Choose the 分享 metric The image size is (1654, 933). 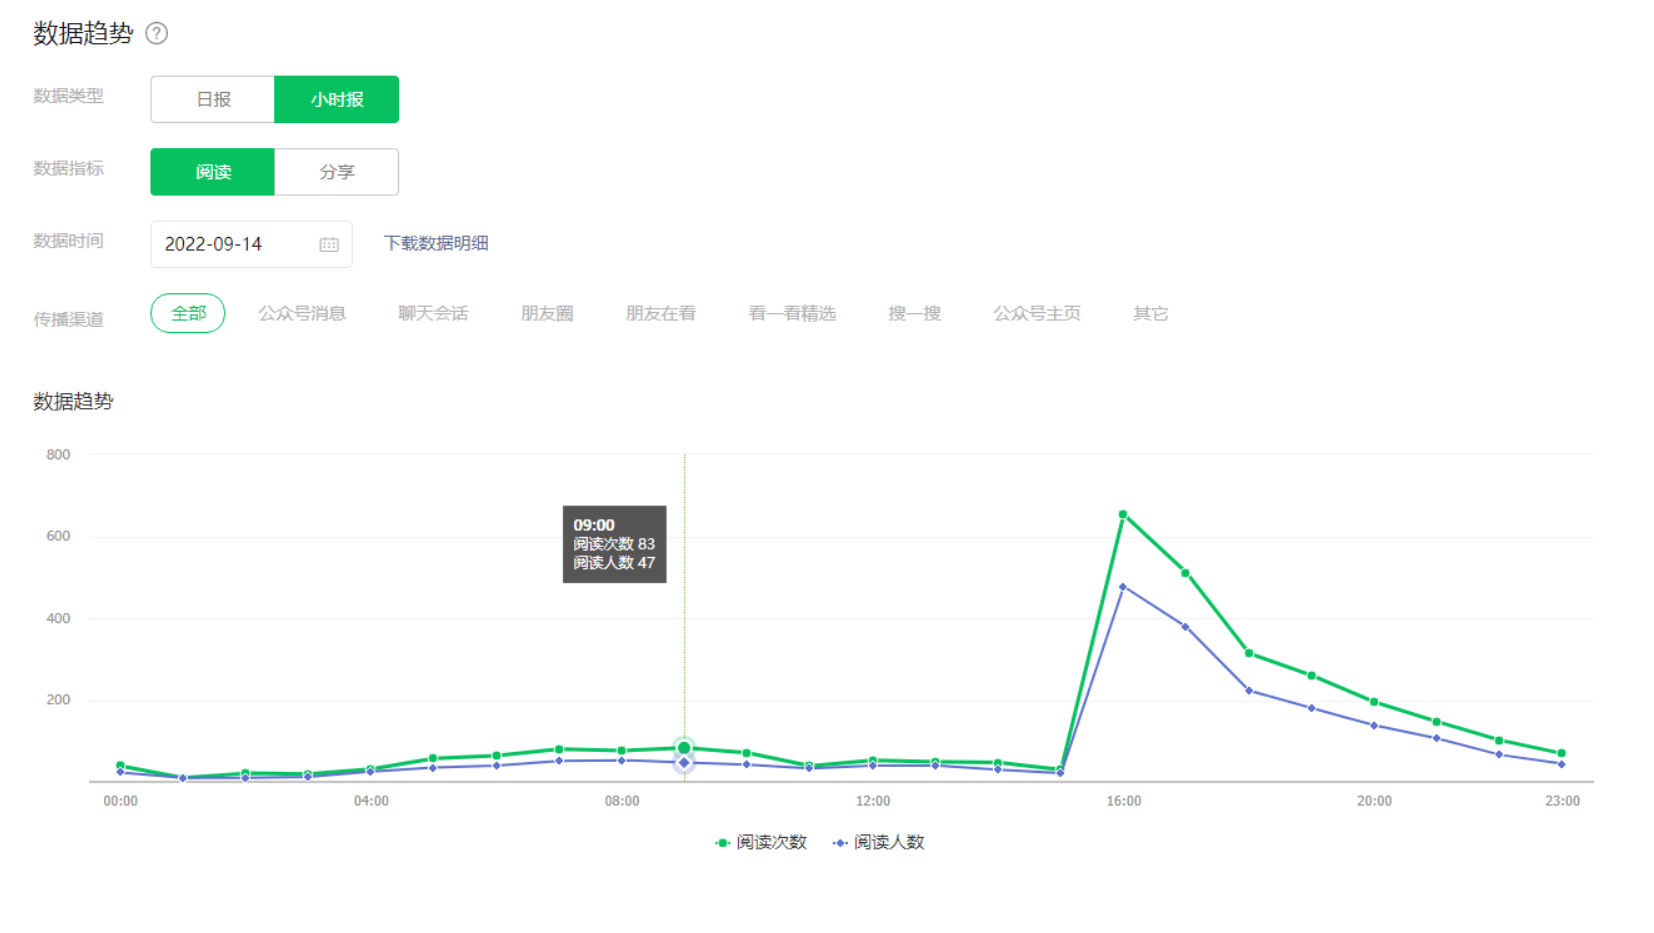click(x=337, y=172)
